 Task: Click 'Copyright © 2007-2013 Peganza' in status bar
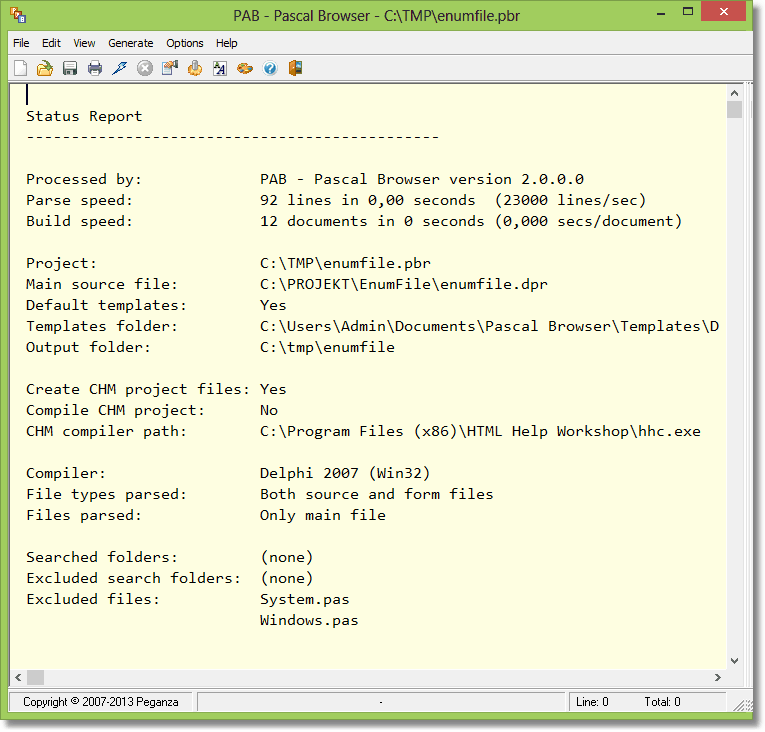(x=101, y=702)
